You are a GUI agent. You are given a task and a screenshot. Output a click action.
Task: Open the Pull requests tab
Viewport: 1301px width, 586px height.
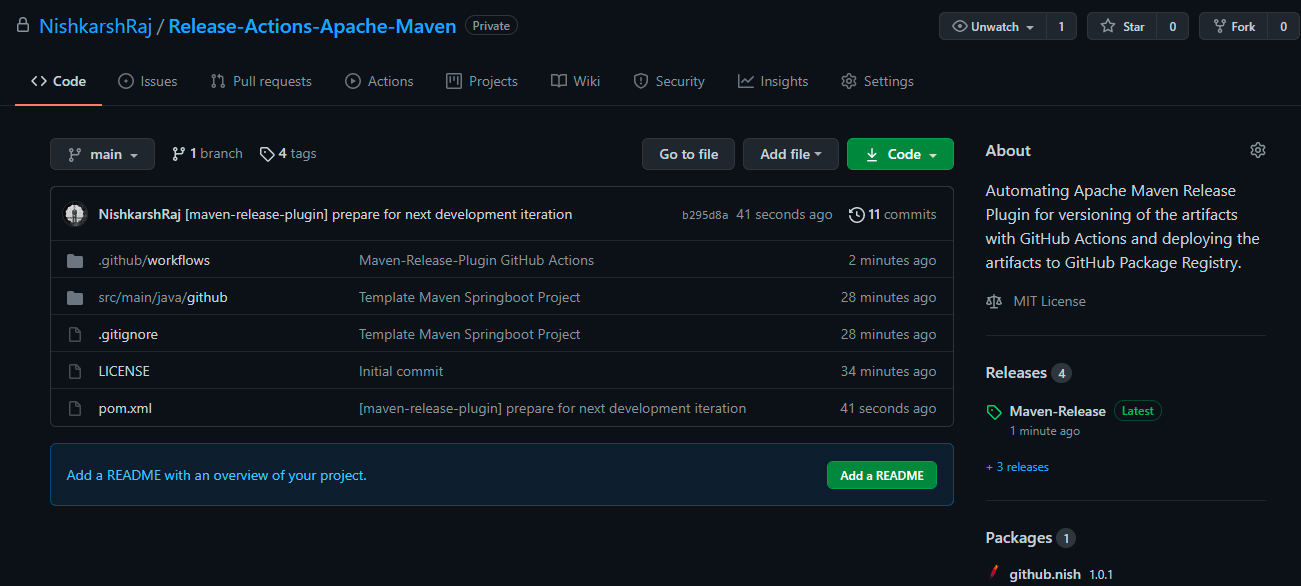(261, 81)
